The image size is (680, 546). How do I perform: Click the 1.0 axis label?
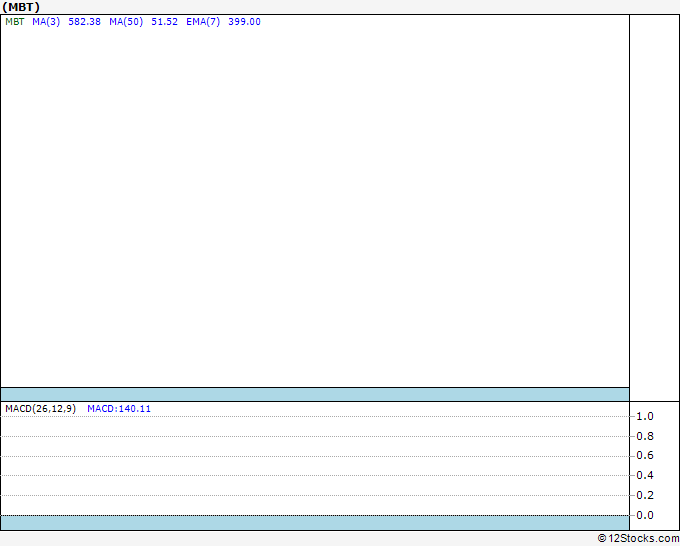tap(644, 416)
